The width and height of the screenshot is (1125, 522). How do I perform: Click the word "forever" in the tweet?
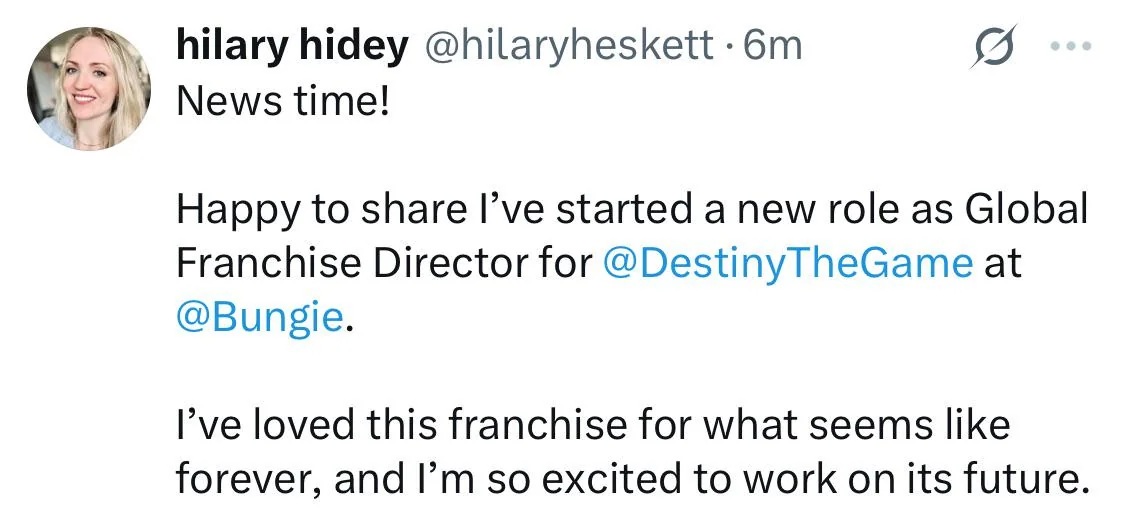tap(247, 479)
